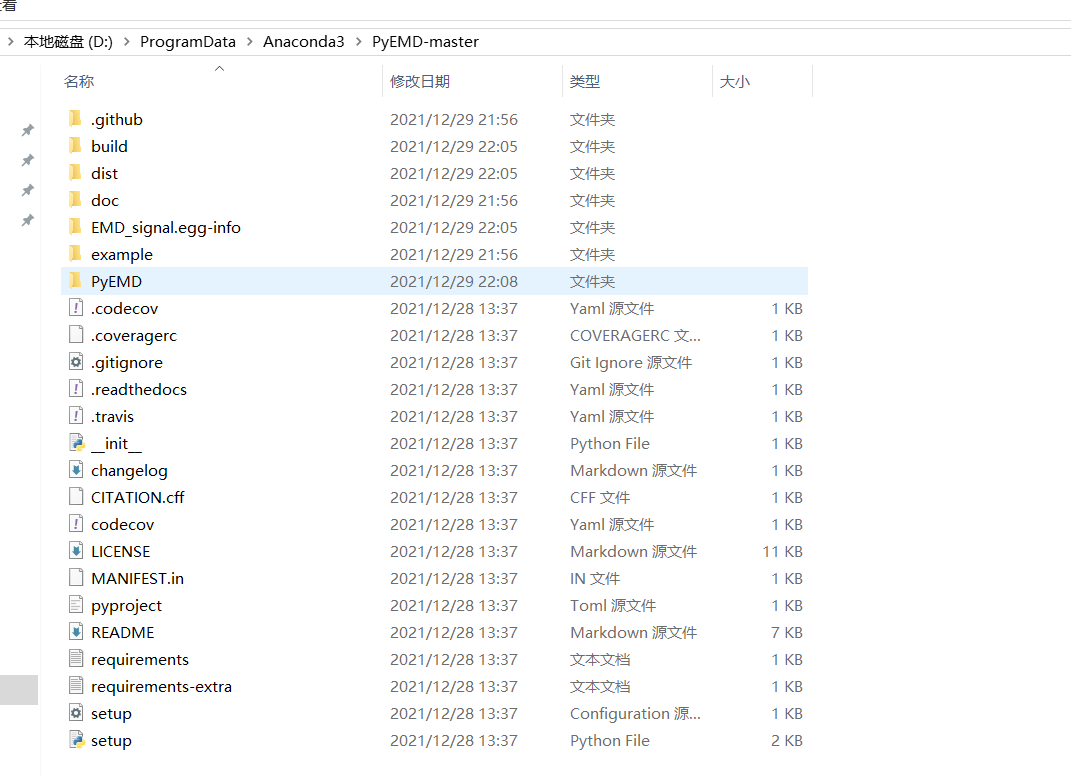Navigate to Anaconda3 via the breadcrumb
This screenshot has height=777, width=1071.
[304, 41]
